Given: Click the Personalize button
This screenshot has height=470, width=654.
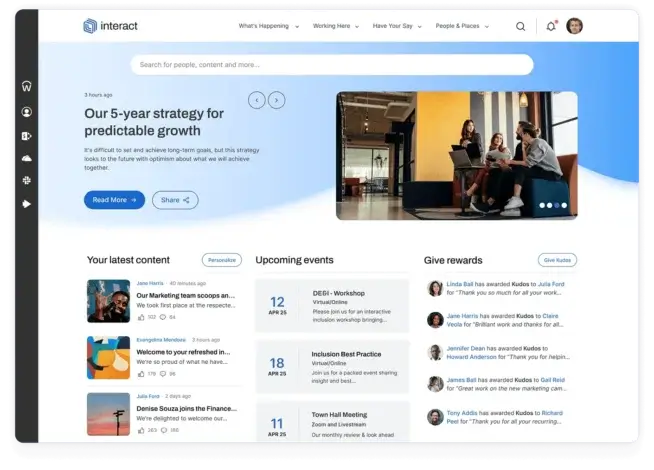Looking at the screenshot, I should 222,260.
